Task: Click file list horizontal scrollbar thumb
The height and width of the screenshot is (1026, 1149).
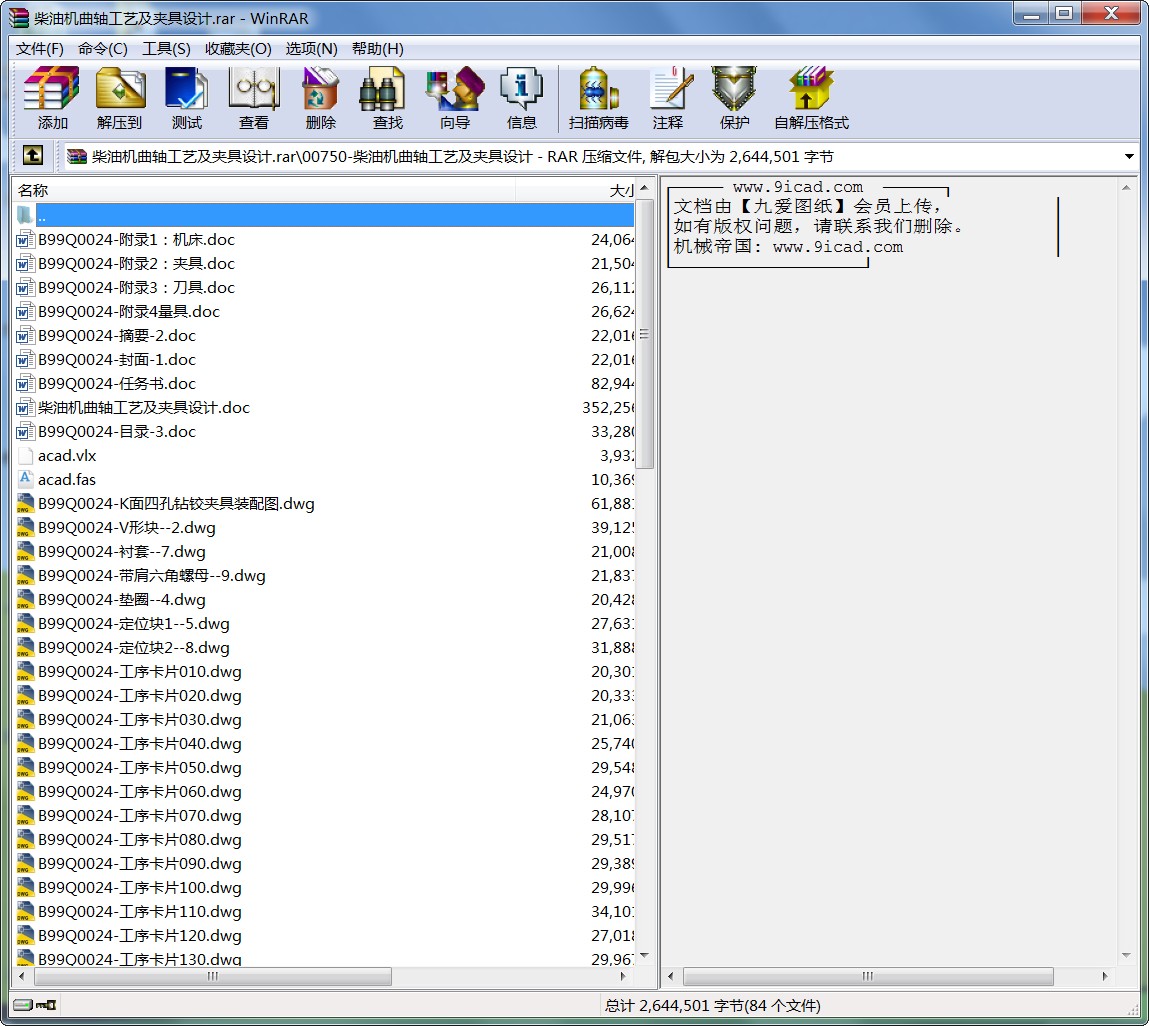Action: point(213,976)
